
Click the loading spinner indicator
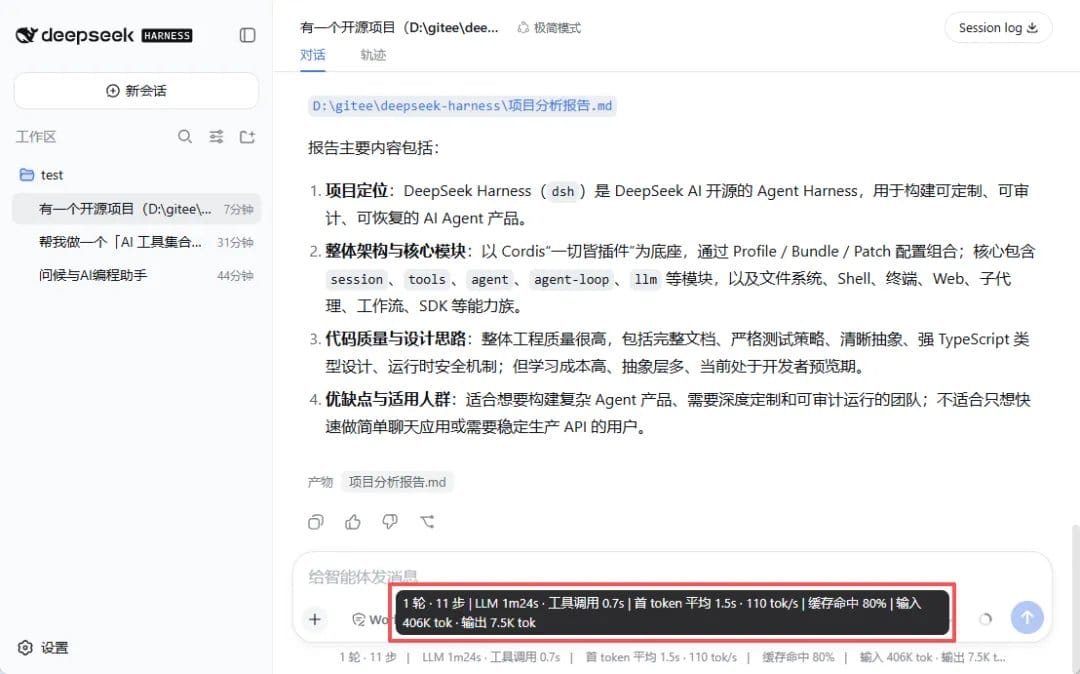coord(986,619)
